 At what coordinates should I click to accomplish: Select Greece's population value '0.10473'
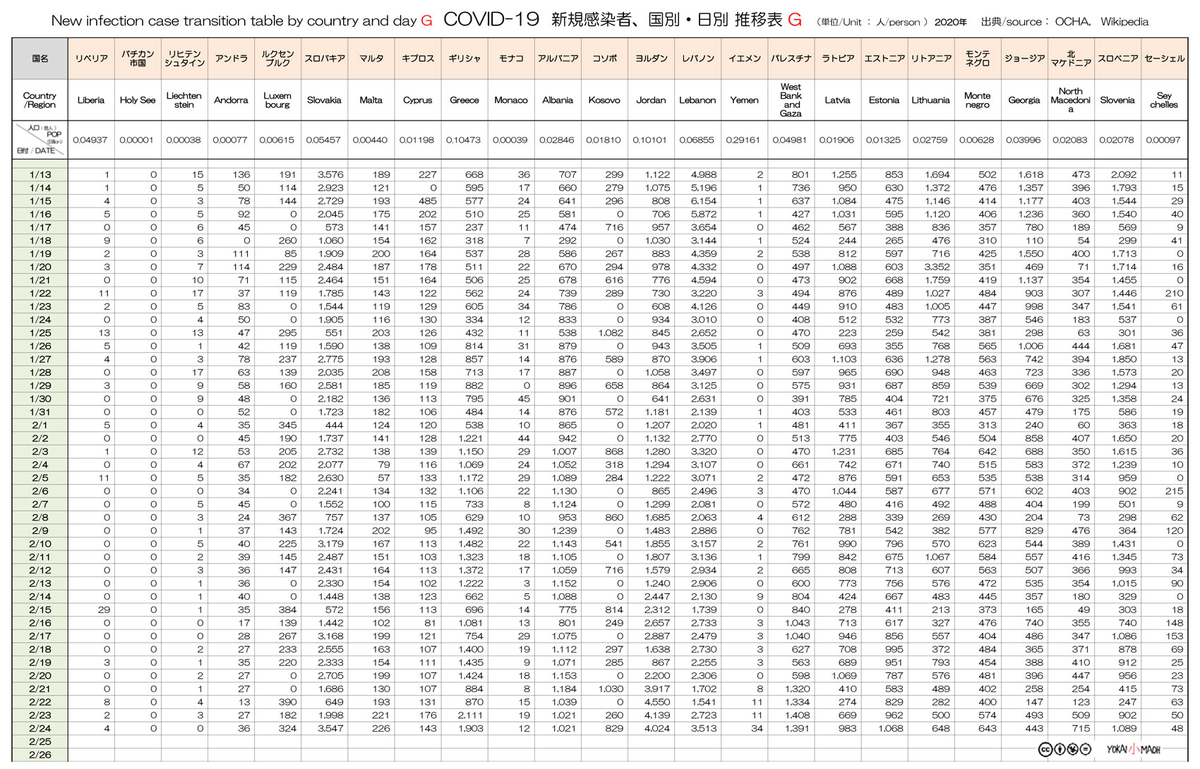click(x=464, y=140)
